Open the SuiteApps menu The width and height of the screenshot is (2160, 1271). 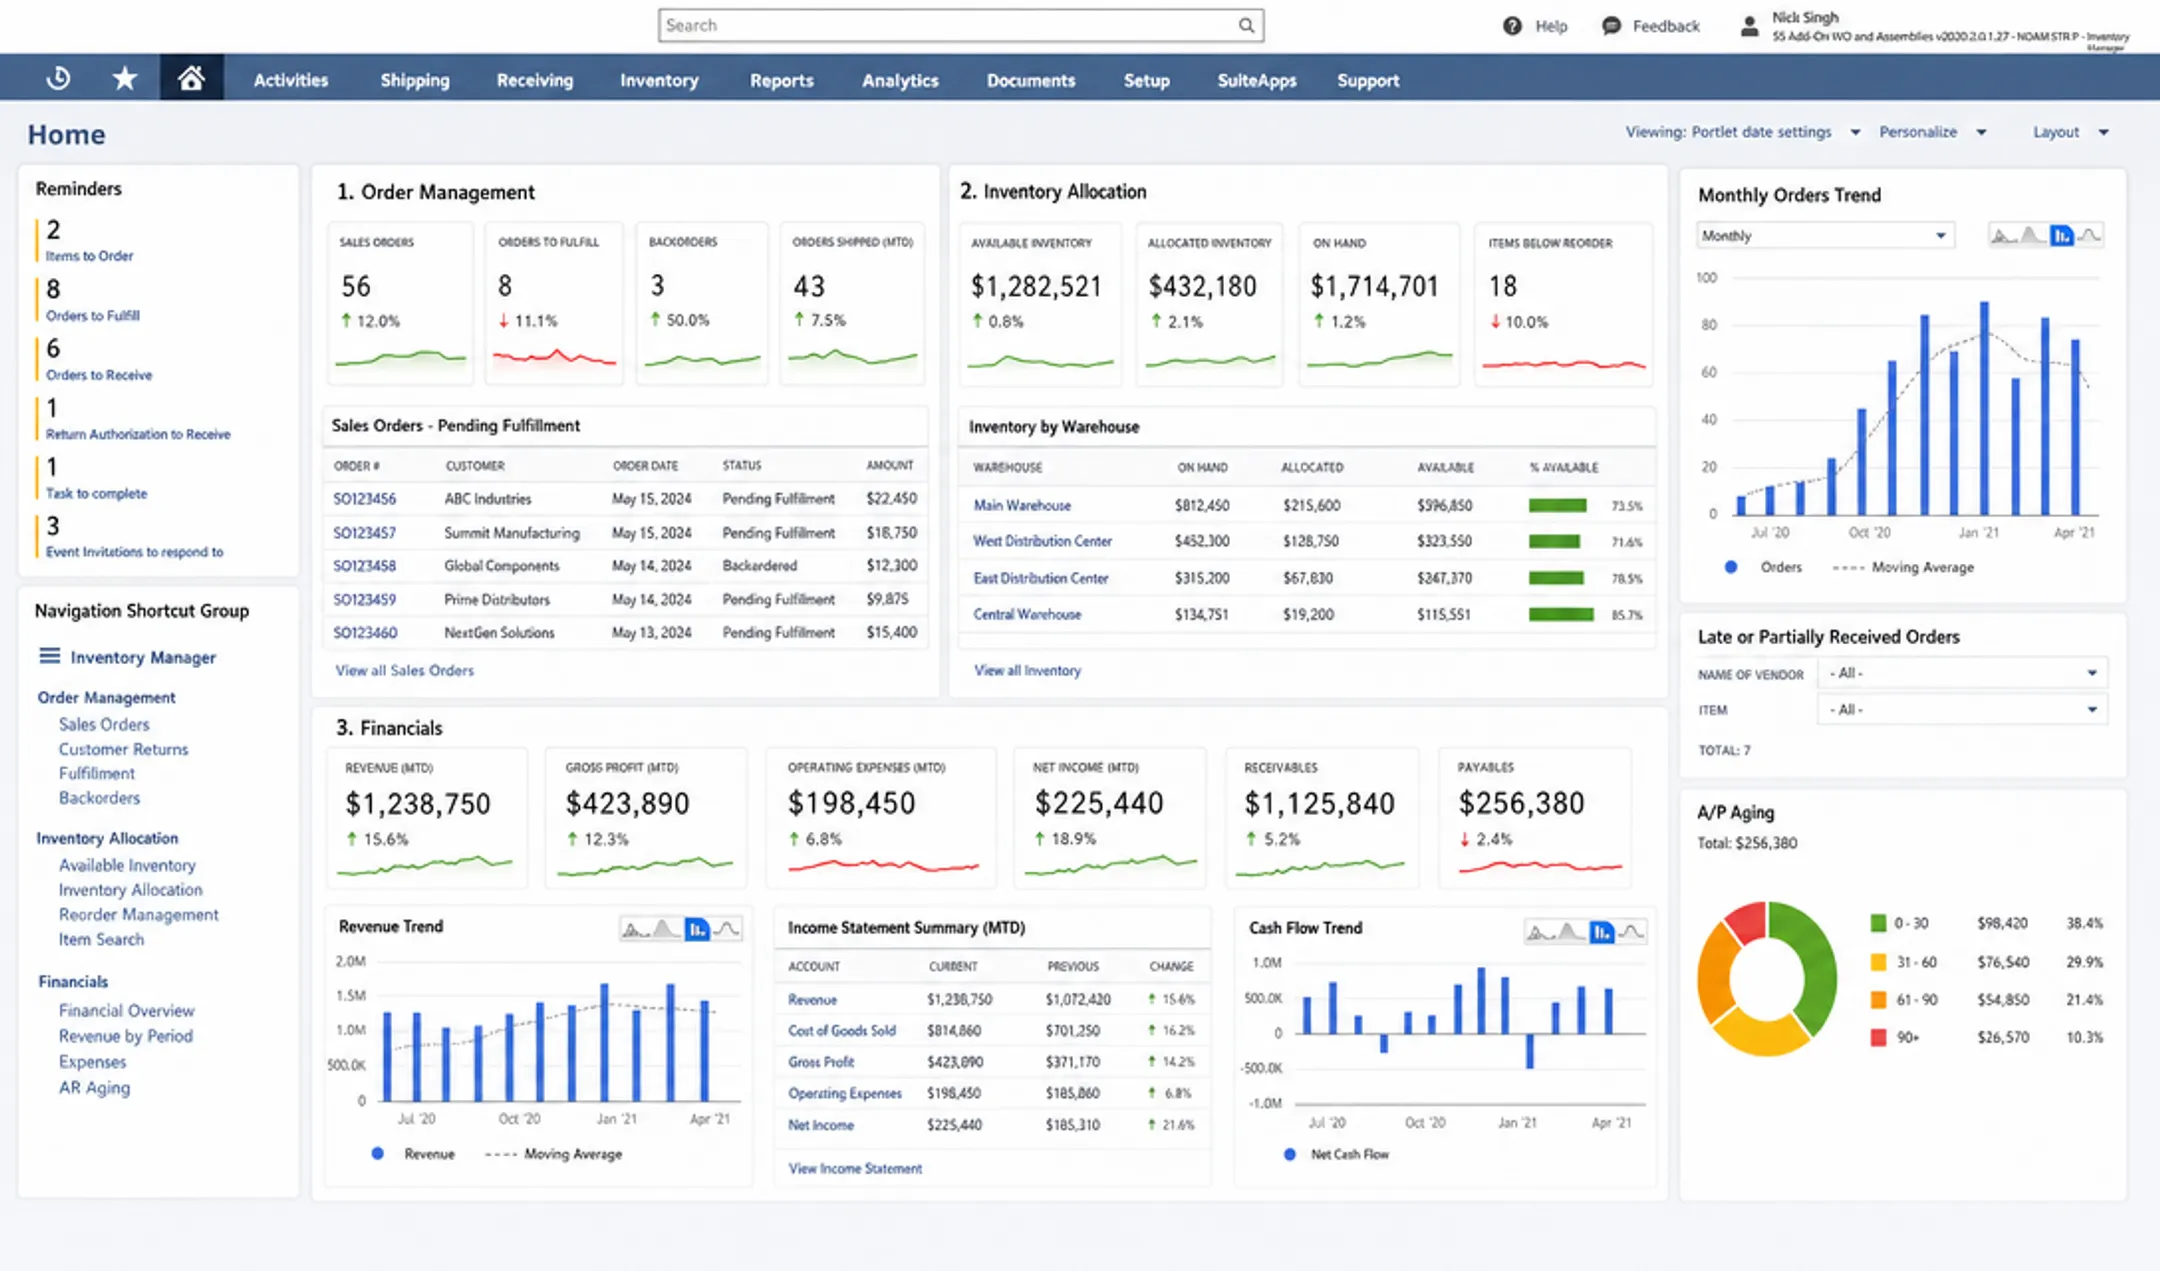click(1256, 80)
